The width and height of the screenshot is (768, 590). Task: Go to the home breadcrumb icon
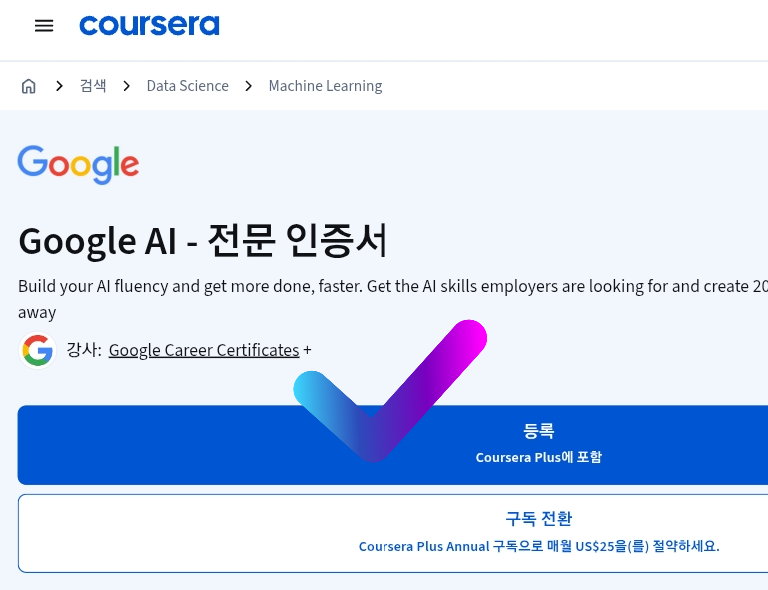click(28, 86)
